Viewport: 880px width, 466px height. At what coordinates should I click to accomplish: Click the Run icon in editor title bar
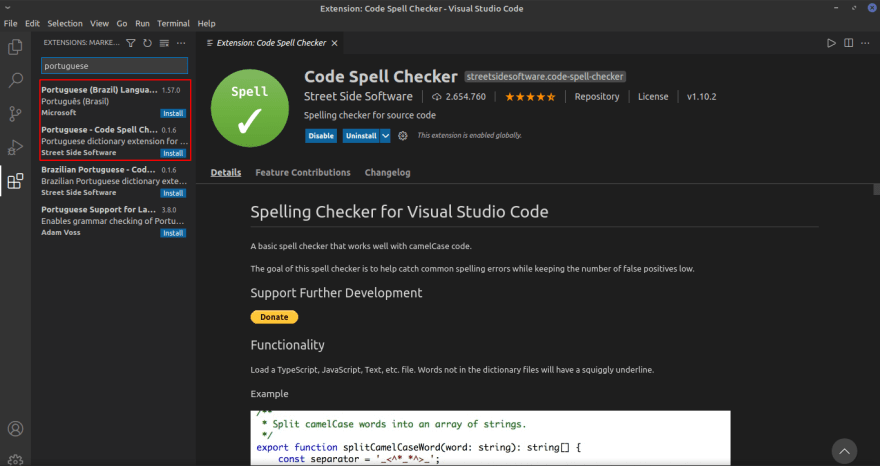tap(831, 43)
